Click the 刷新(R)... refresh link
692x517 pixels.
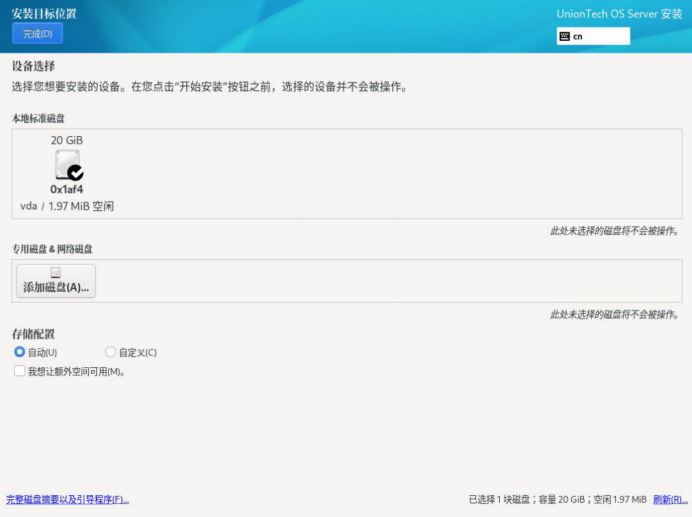(670, 499)
